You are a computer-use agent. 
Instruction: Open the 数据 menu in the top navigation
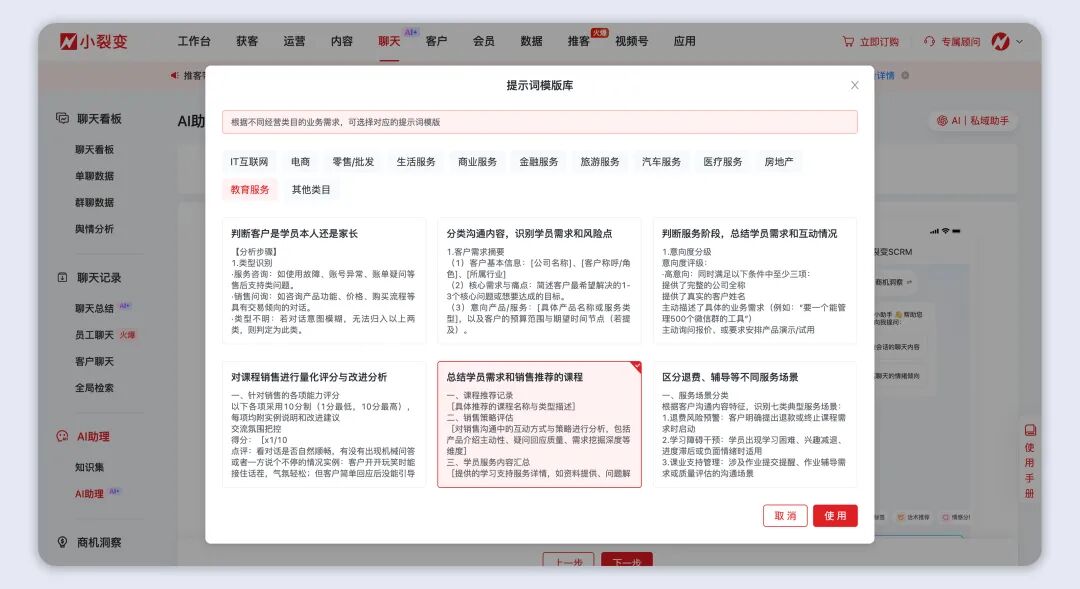pos(533,41)
